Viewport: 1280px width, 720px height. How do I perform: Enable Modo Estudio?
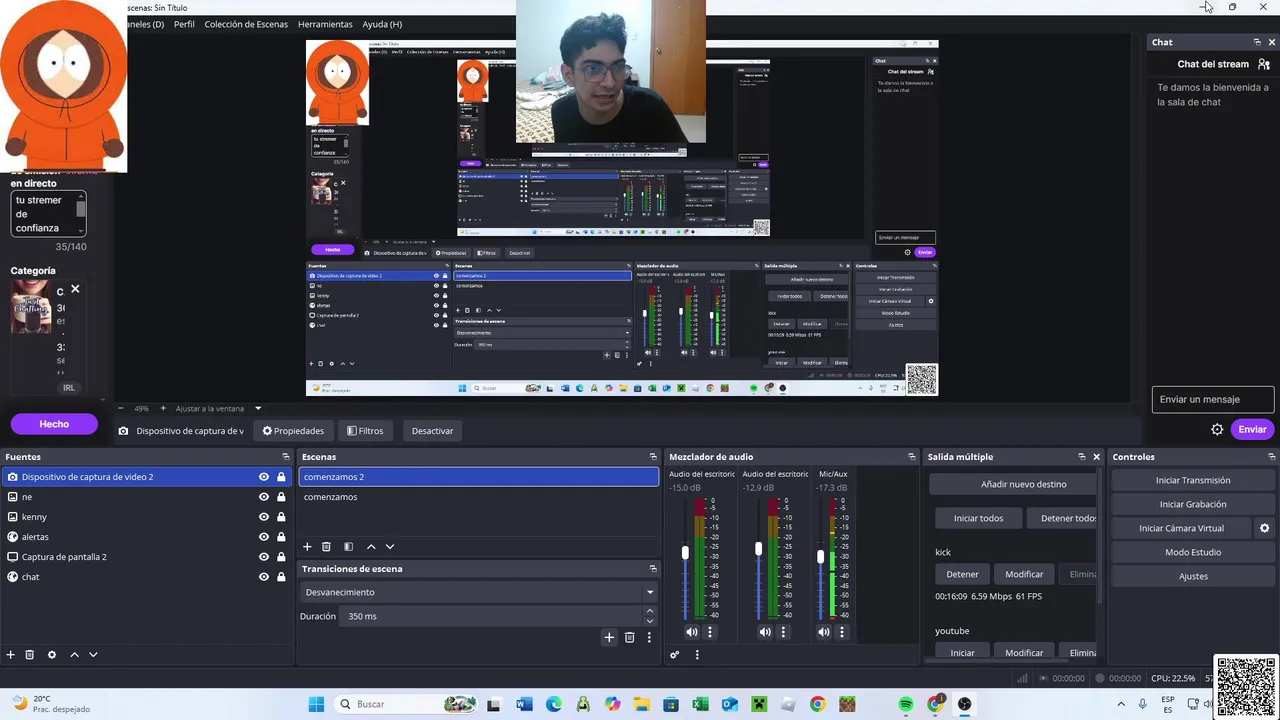coord(1193,552)
